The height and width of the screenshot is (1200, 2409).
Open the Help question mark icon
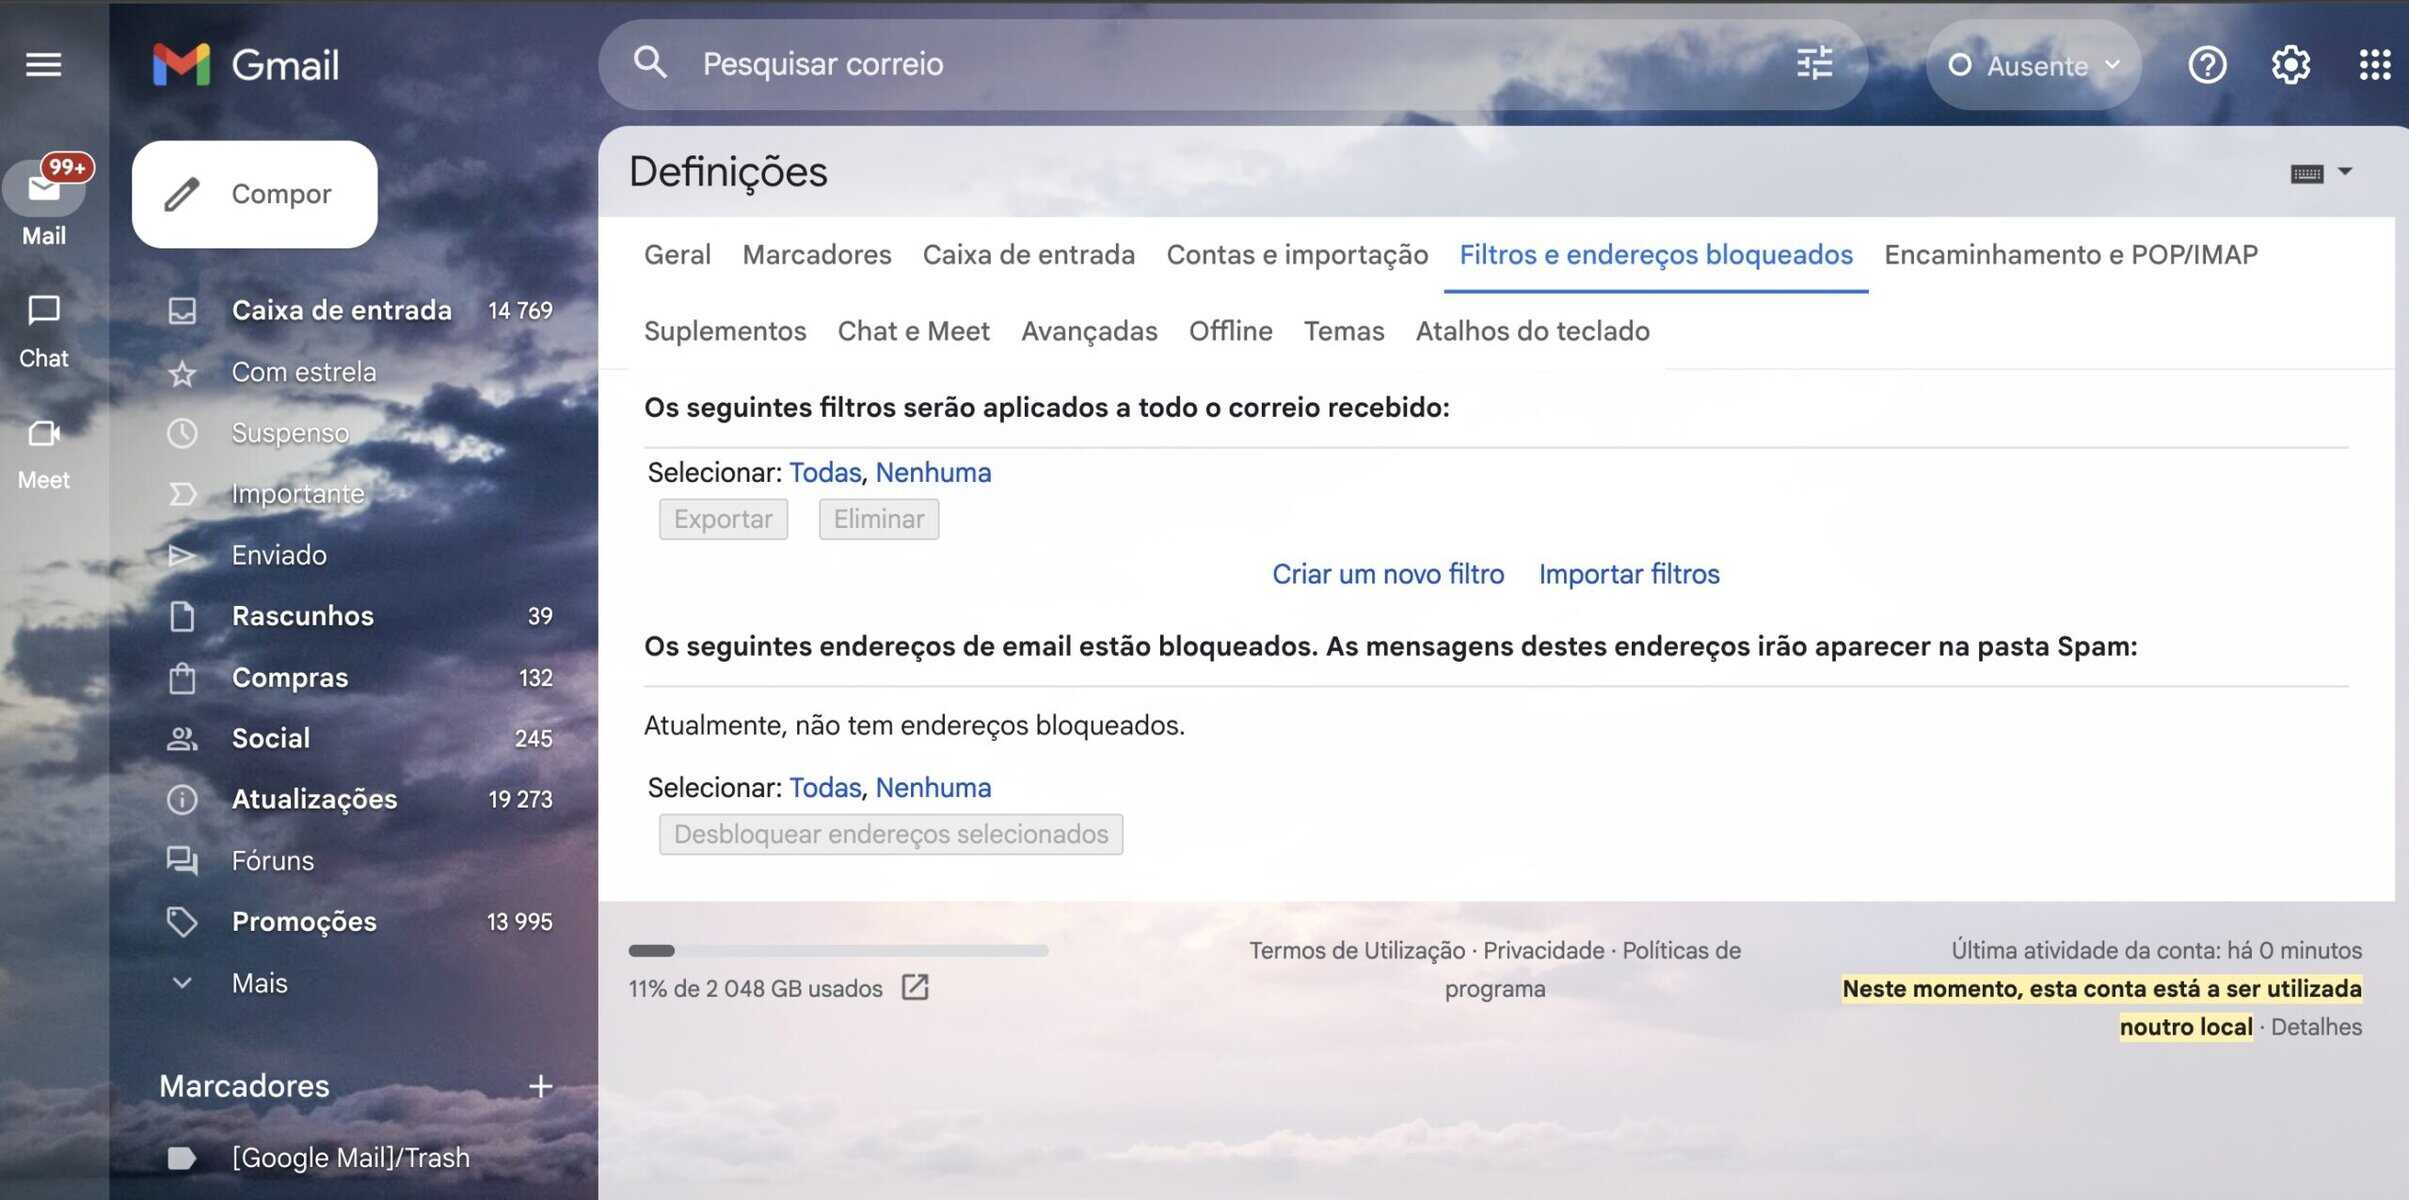click(x=2207, y=65)
